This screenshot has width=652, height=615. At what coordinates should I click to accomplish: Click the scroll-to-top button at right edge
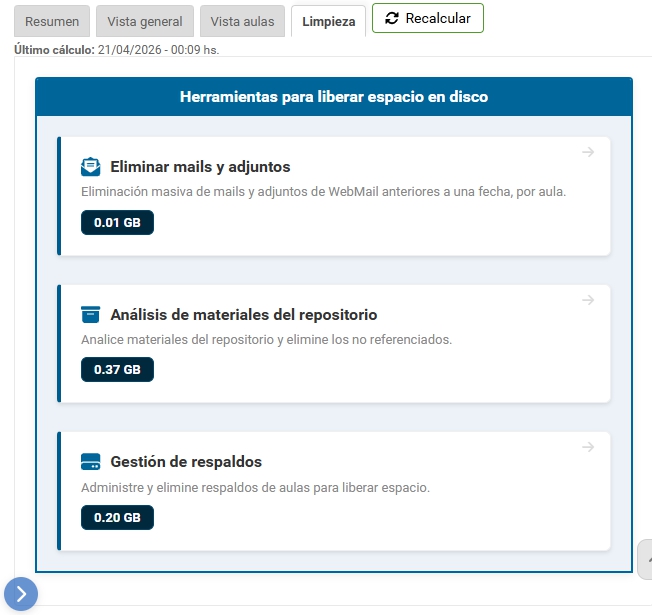click(x=645, y=559)
